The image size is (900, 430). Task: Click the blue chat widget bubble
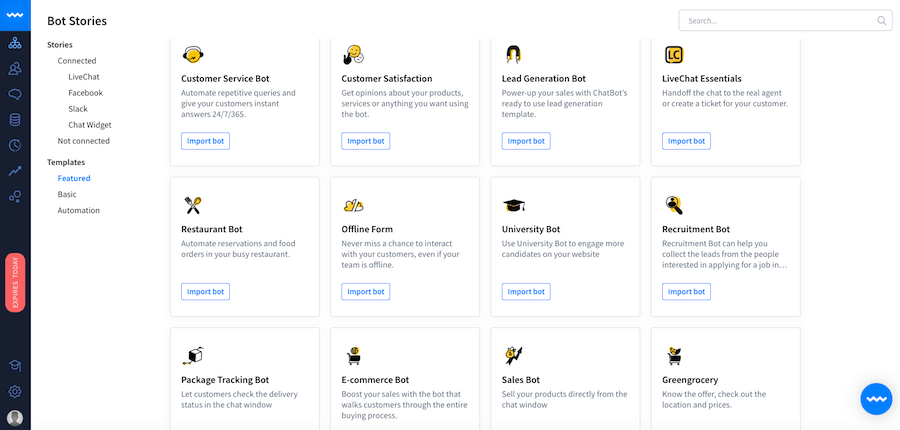(876, 399)
